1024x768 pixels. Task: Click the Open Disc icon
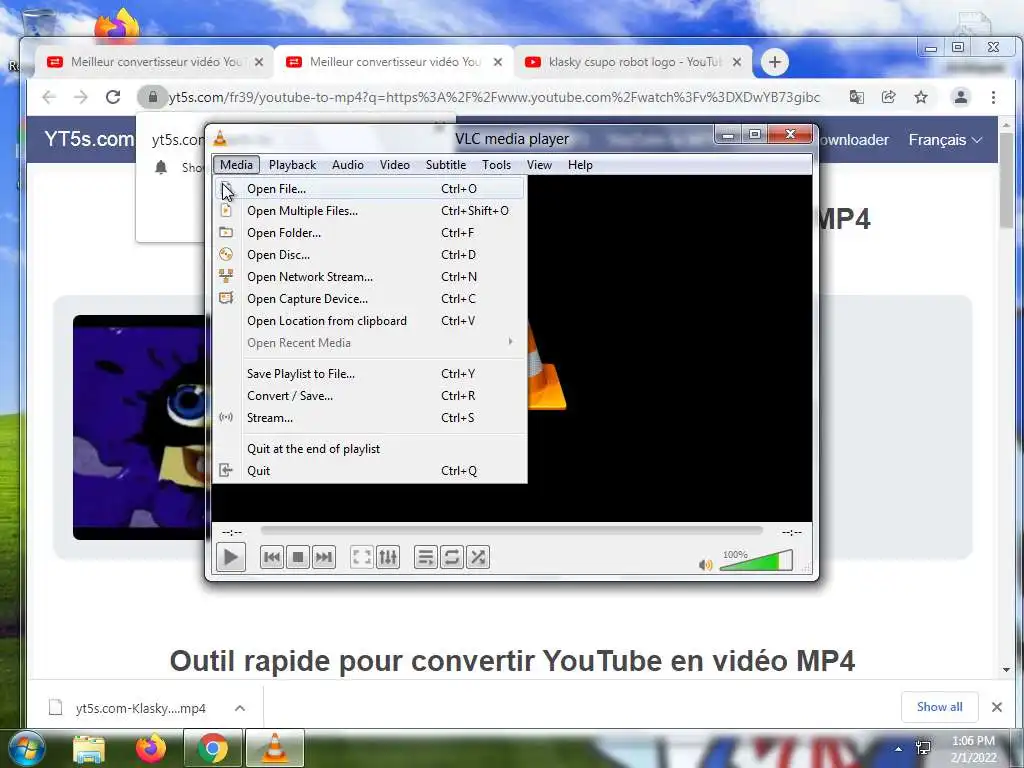point(226,254)
